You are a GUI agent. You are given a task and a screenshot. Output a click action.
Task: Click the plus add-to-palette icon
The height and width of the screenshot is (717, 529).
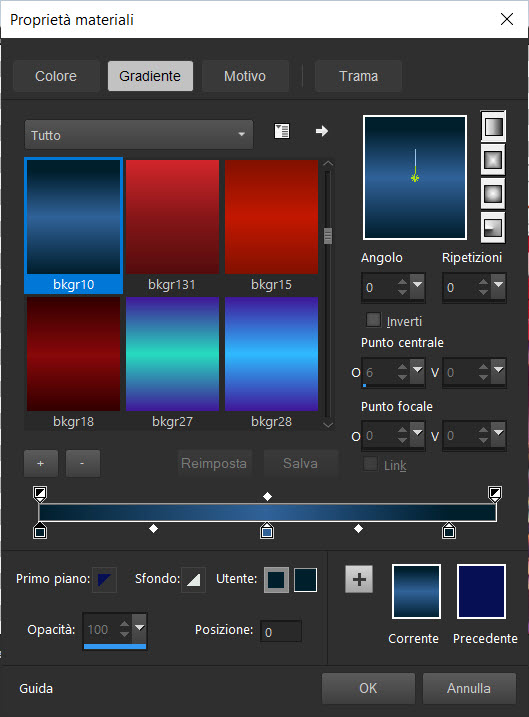click(359, 579)
